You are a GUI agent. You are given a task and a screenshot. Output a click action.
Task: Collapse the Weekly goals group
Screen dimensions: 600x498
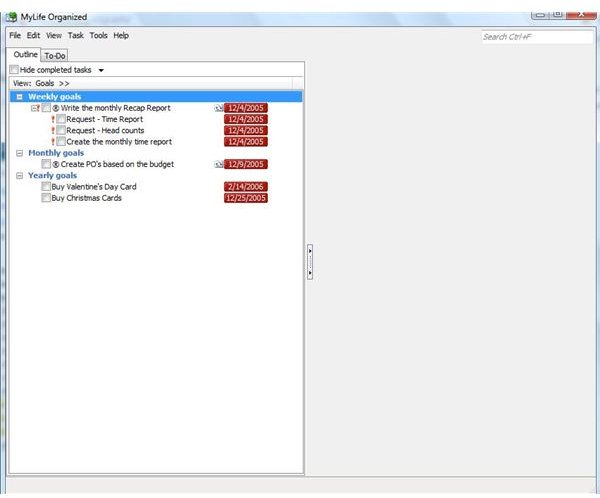pyautogui.click(x=20, y=97)
